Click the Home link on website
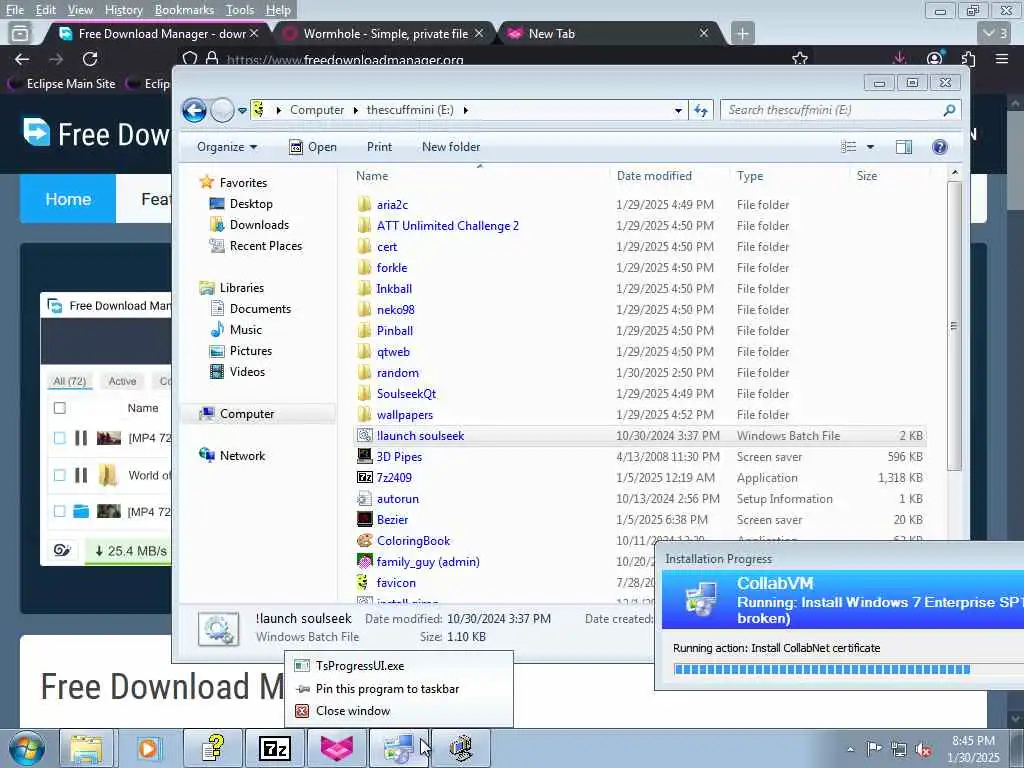This screenshot has width=1024, height=768. [68, 199]
